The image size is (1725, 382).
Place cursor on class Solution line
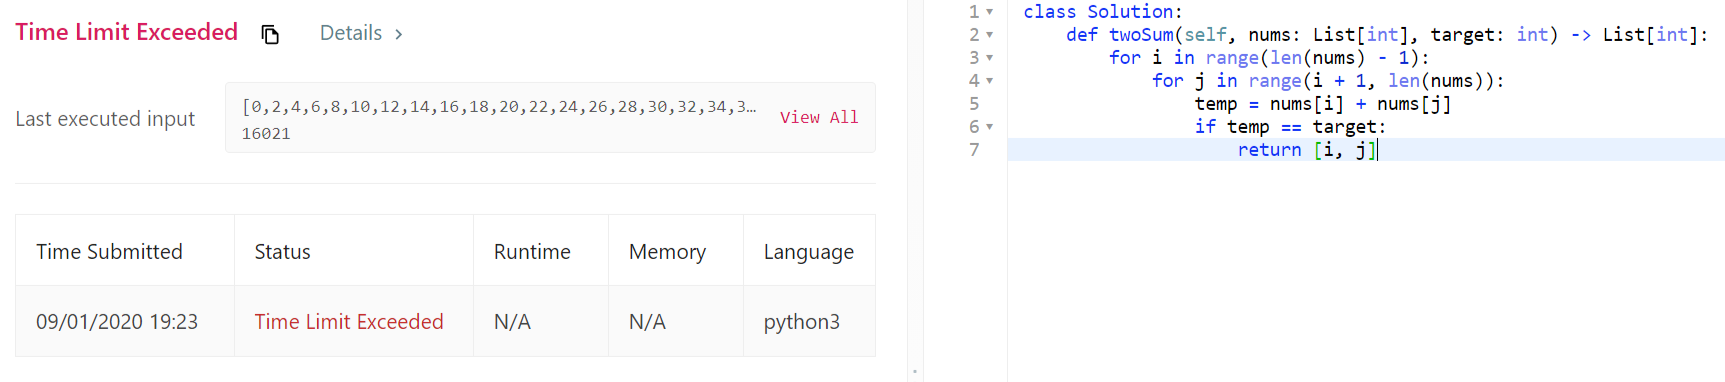pyautogui.click(x=1102, y=12)
